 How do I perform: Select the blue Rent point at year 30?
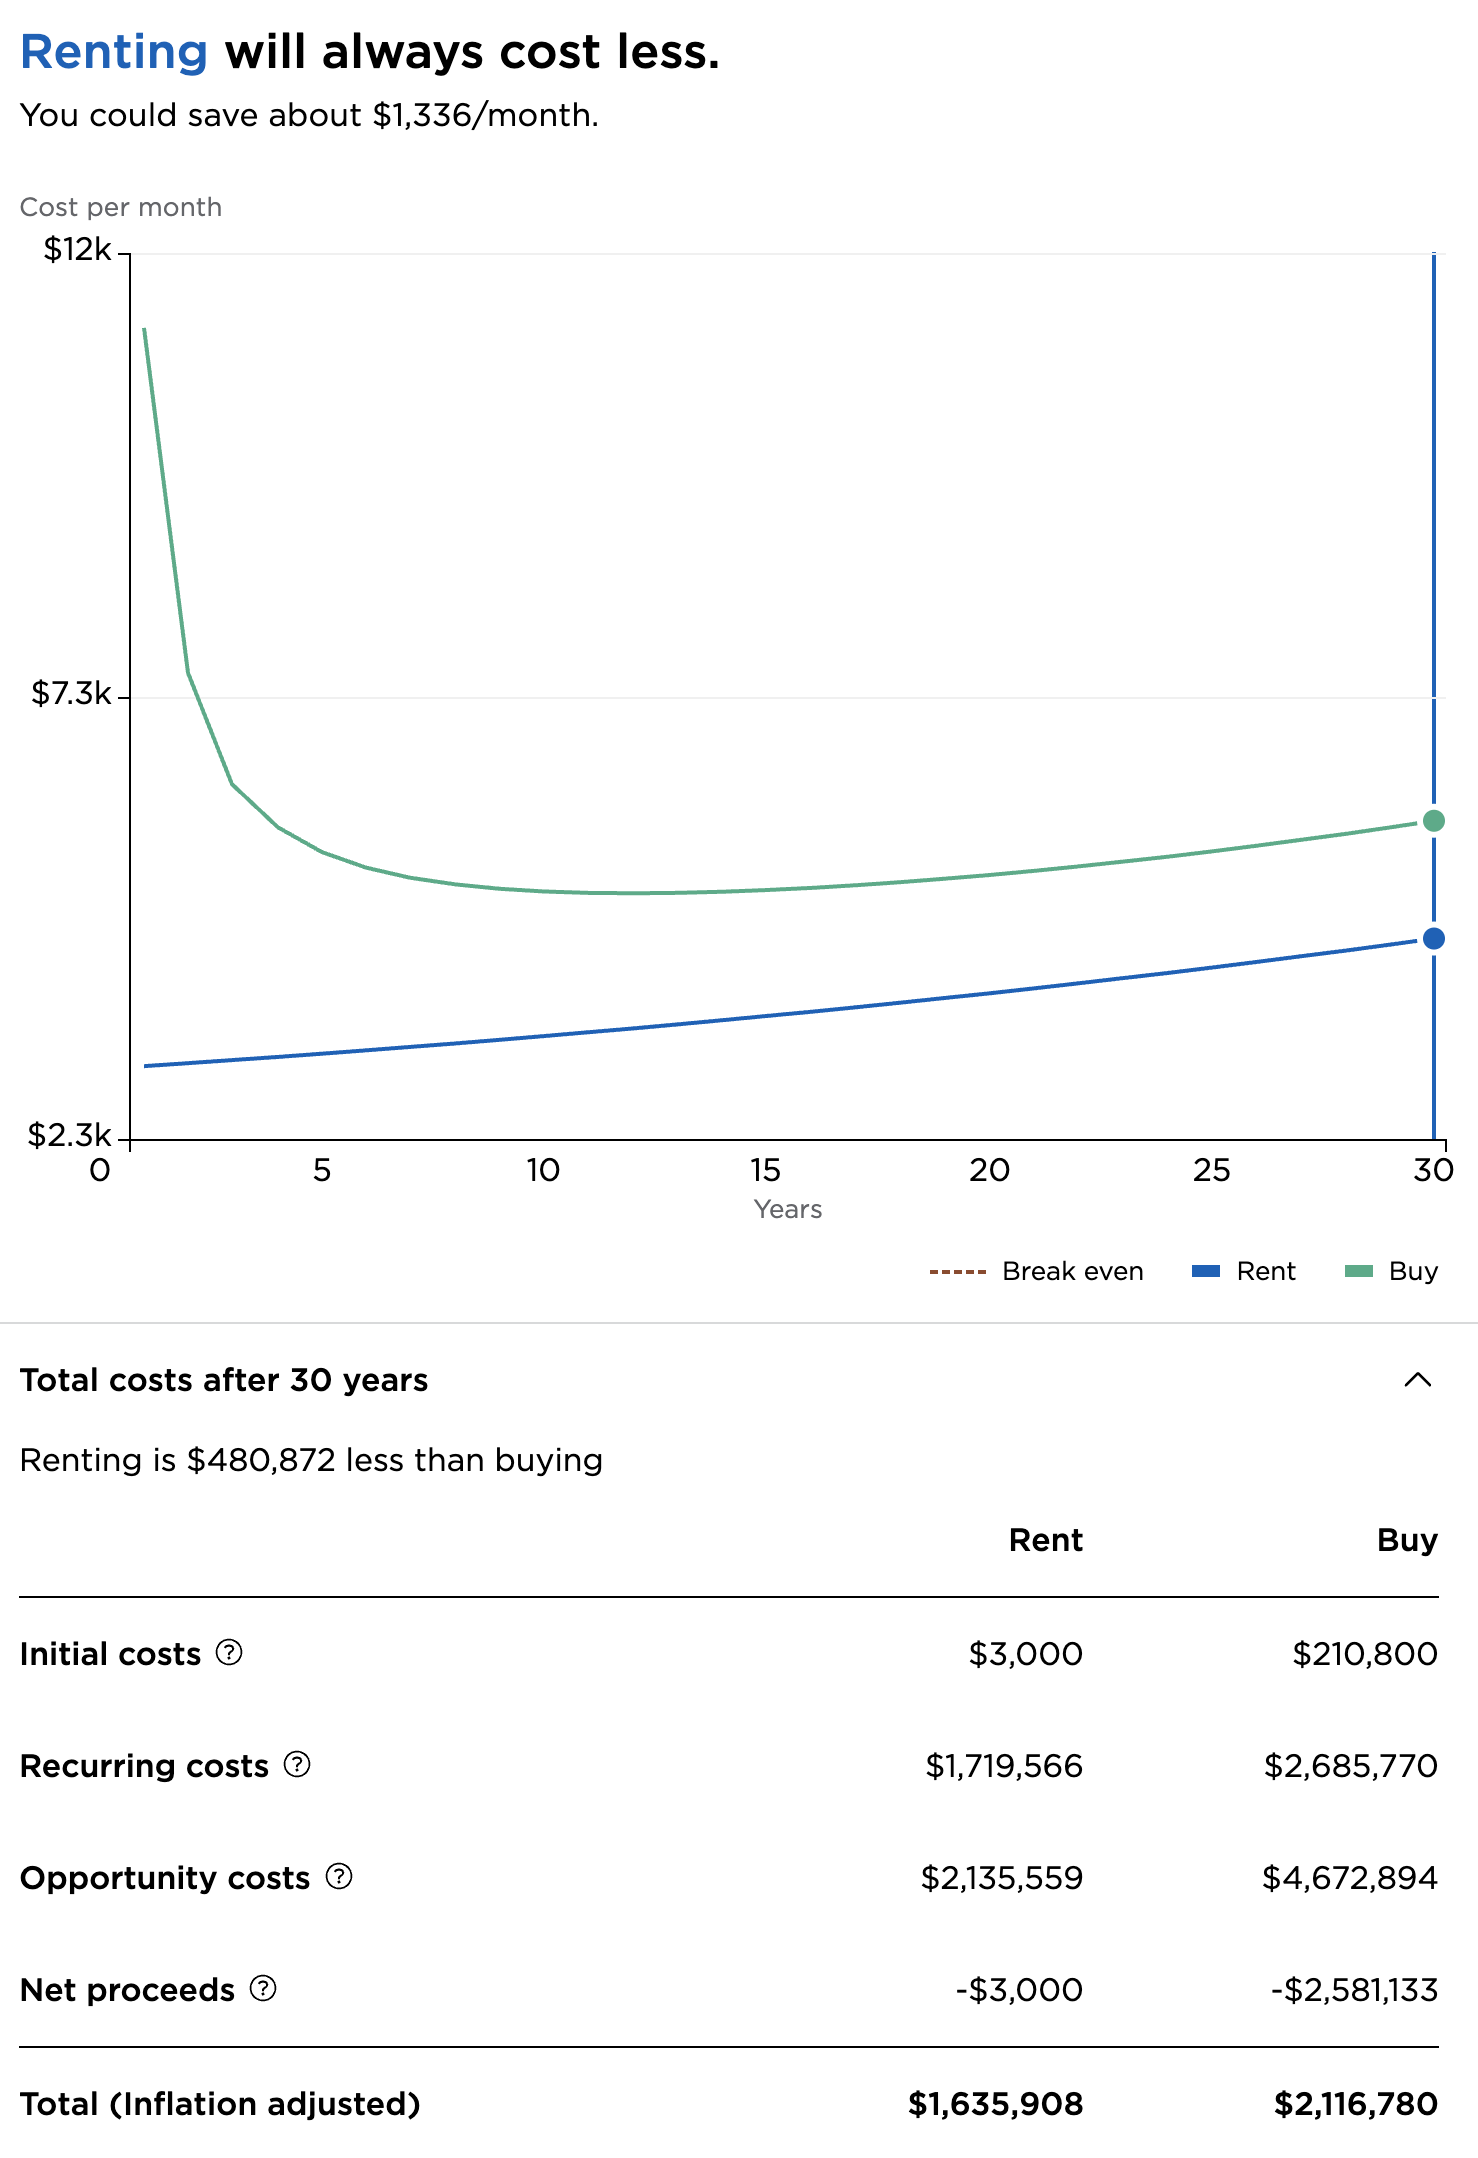pos(1433,938)
